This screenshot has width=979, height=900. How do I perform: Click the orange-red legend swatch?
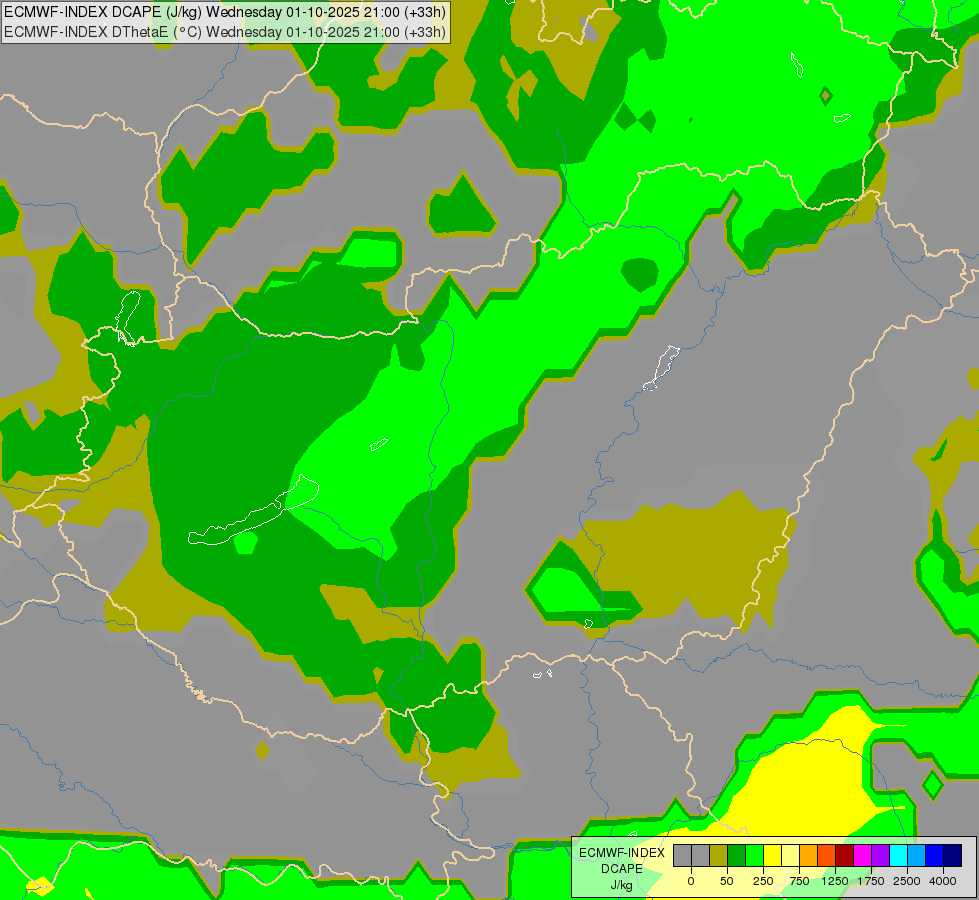(x=826, y=855)
